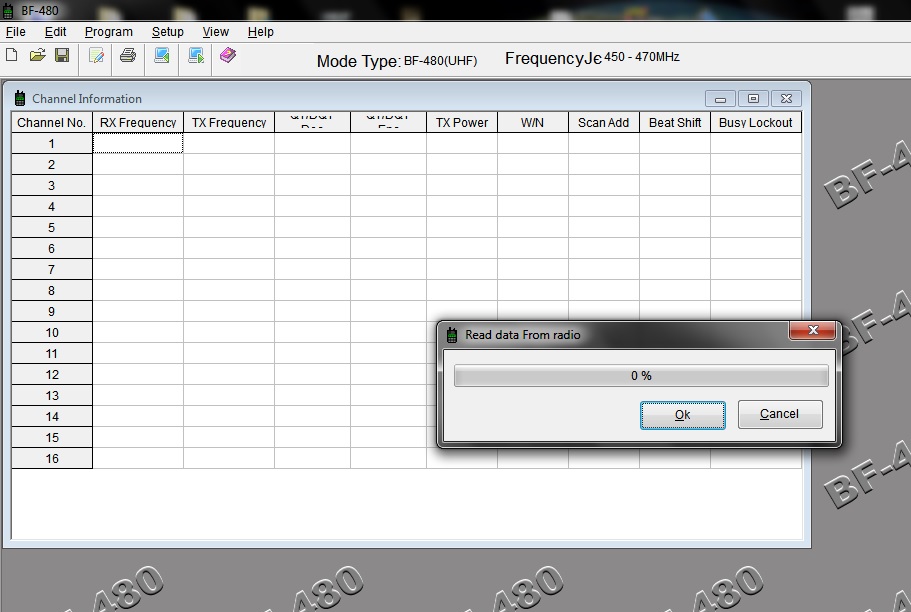Click the TX Frequency column header
911x612 pixels.
(x=229, y=123)
